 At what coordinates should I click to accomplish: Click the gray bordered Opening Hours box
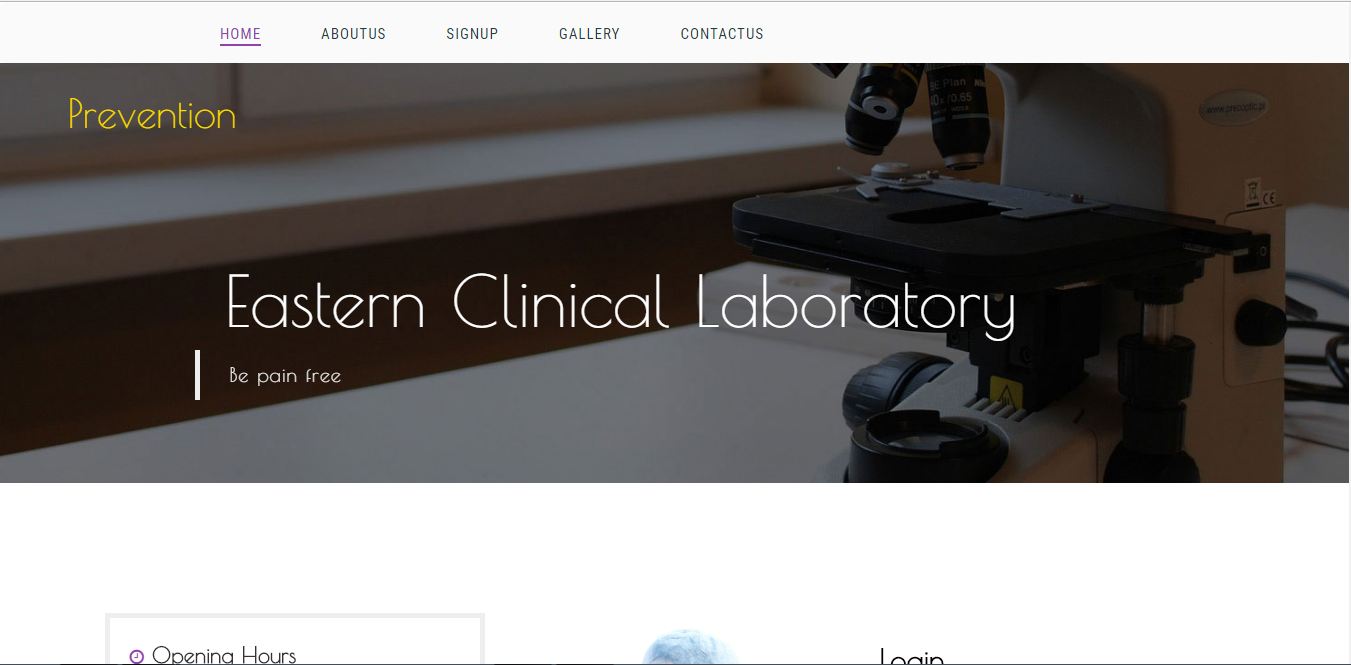tap(295, 639)
